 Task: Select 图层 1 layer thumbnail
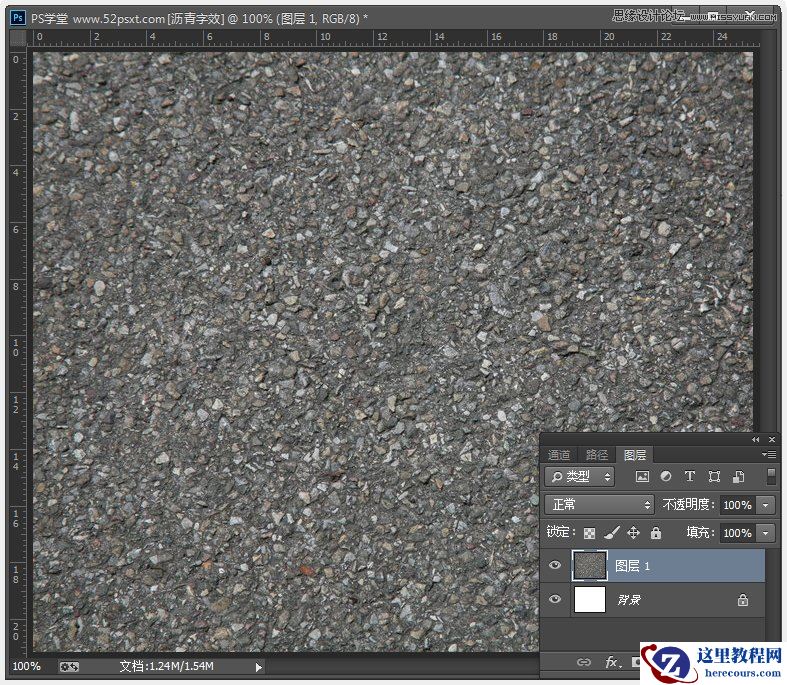point(590,566)
